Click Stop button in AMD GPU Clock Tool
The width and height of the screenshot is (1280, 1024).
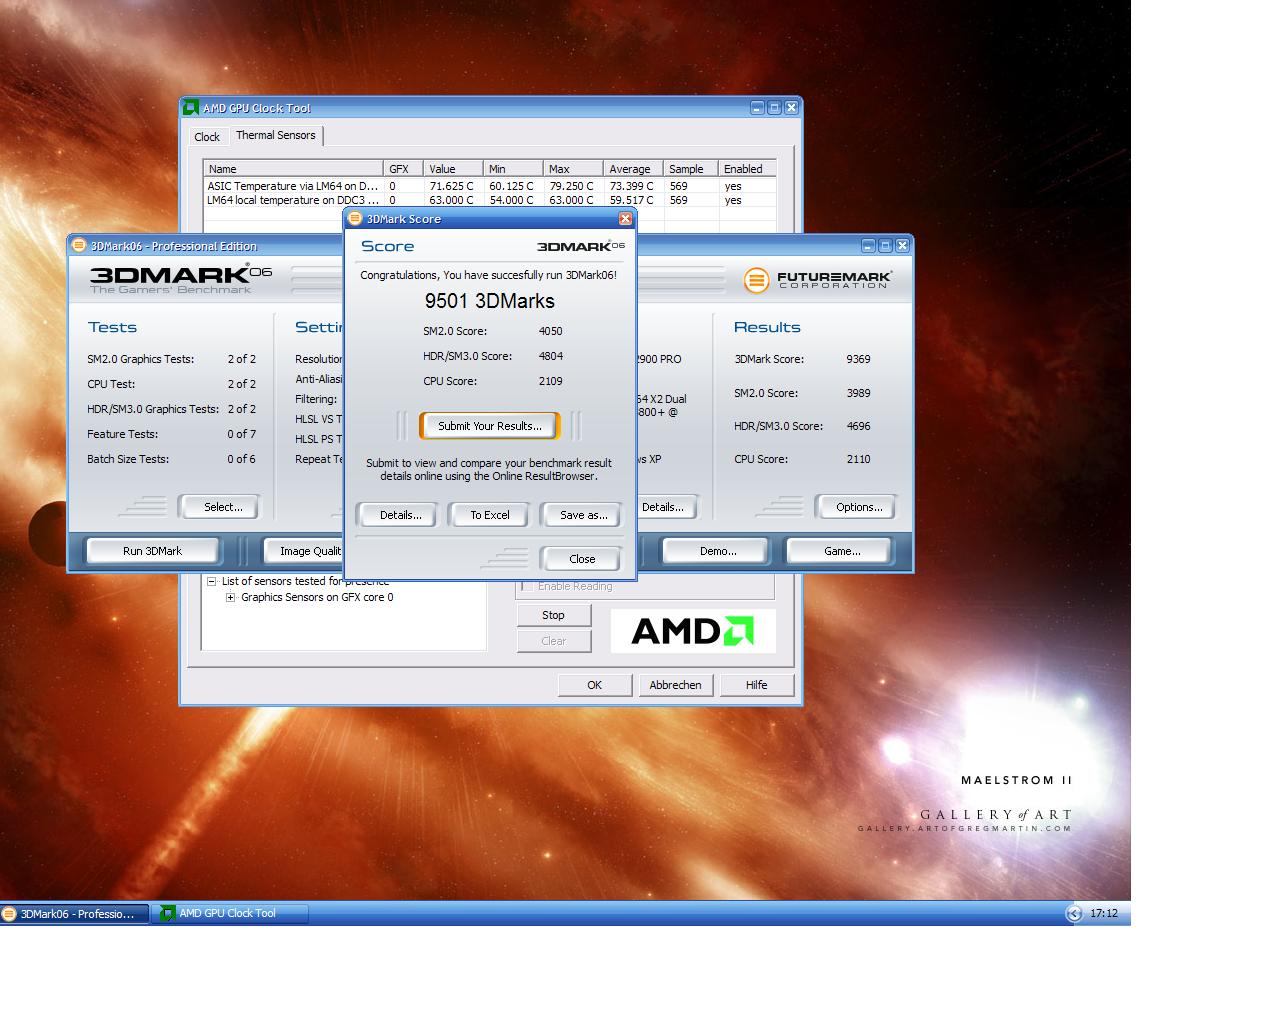553,615
